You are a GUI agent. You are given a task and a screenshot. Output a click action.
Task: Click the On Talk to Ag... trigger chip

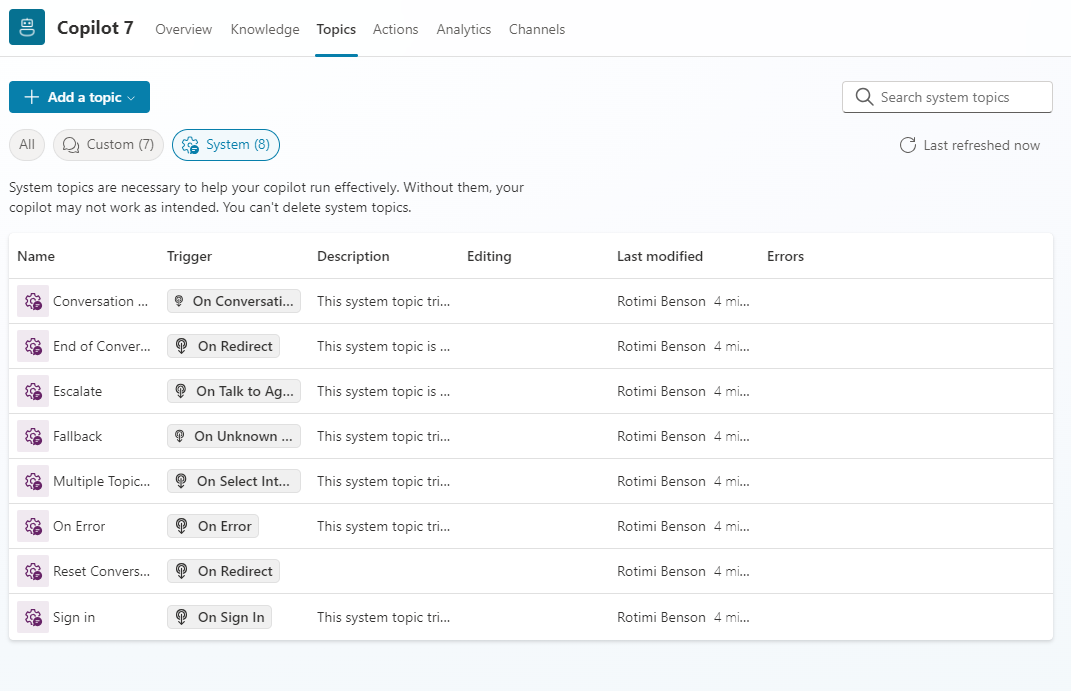point(234,391)
